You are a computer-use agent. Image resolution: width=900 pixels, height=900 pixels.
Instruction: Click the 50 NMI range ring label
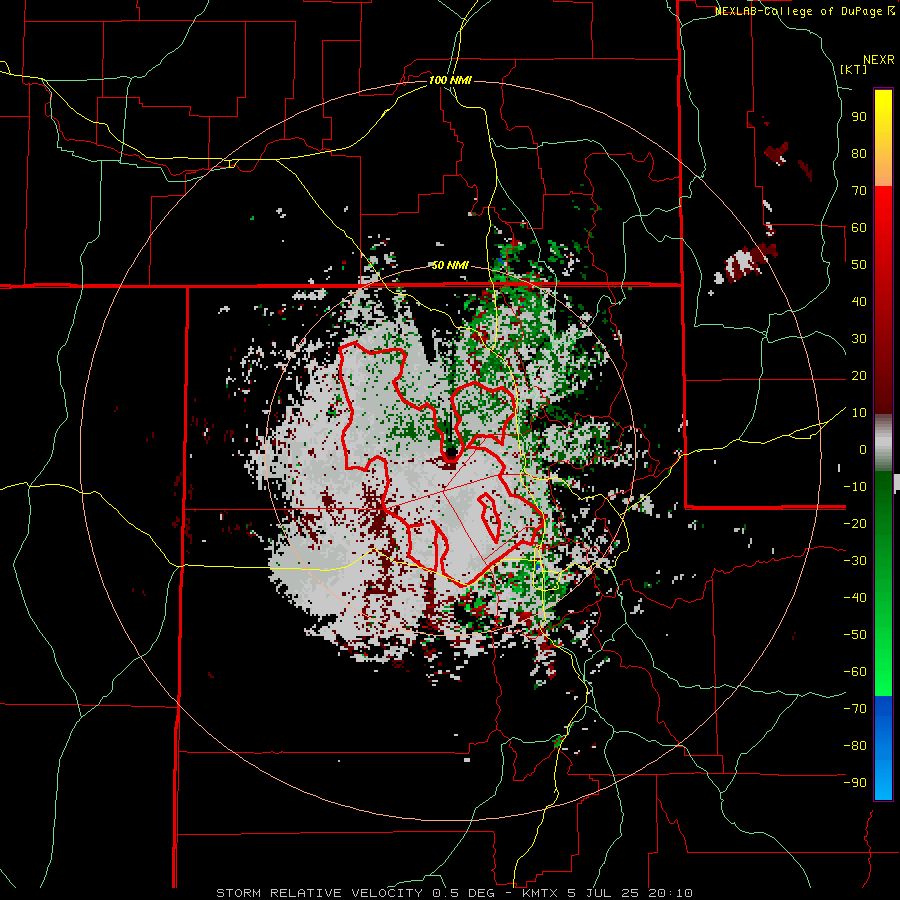[450, 265]
